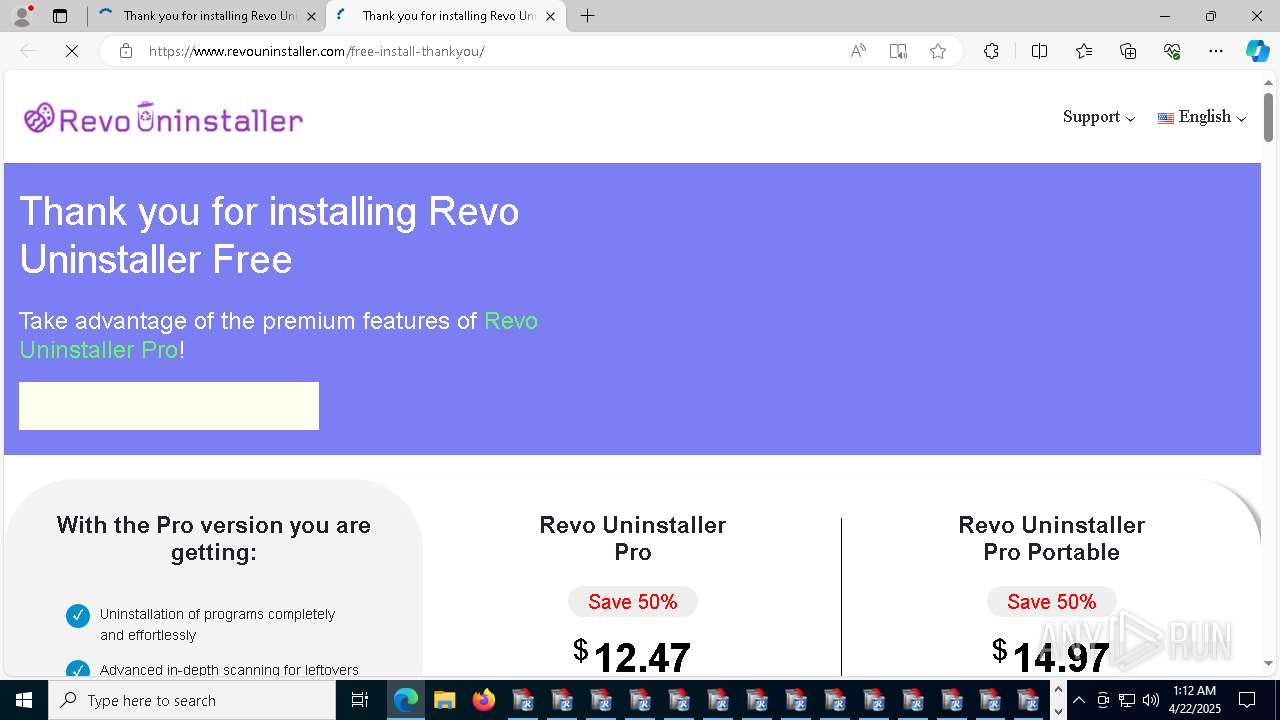Open the volume tray icon
This screenshot has height=720, width=1280.
1150,700
